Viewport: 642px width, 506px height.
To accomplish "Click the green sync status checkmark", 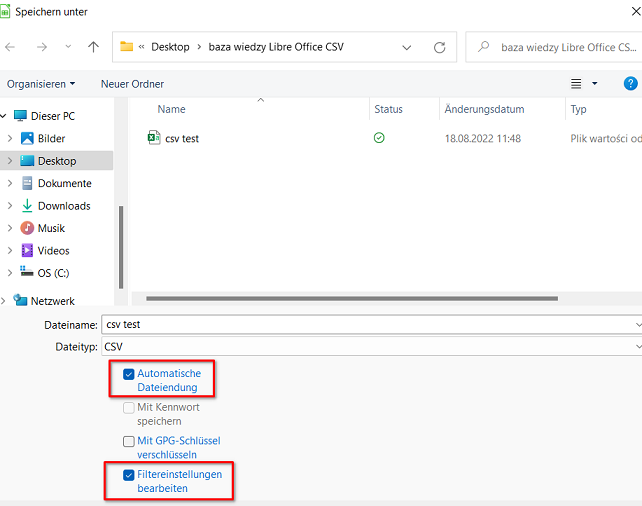I will [379, 138].
